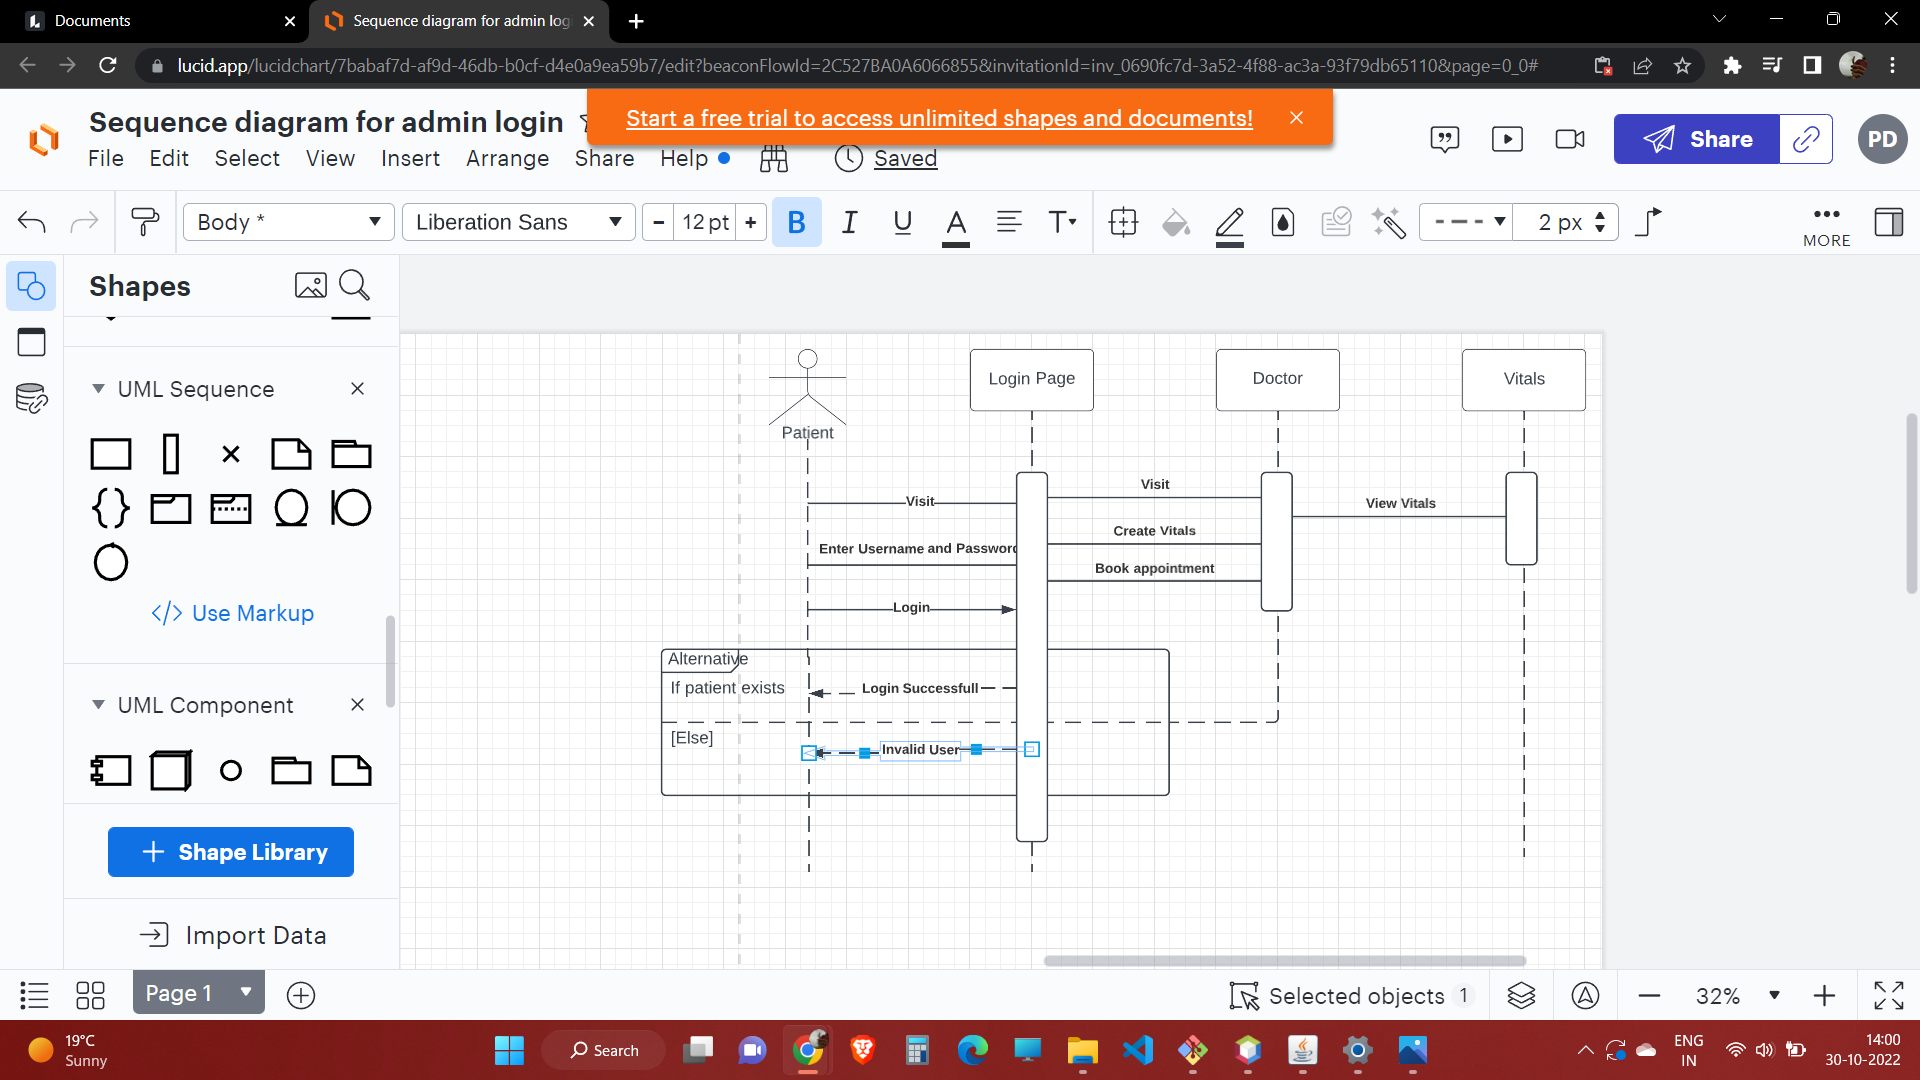Click the free trial banner link
The height and width of the screenshot is (1080, 1920).
(939, 118)
